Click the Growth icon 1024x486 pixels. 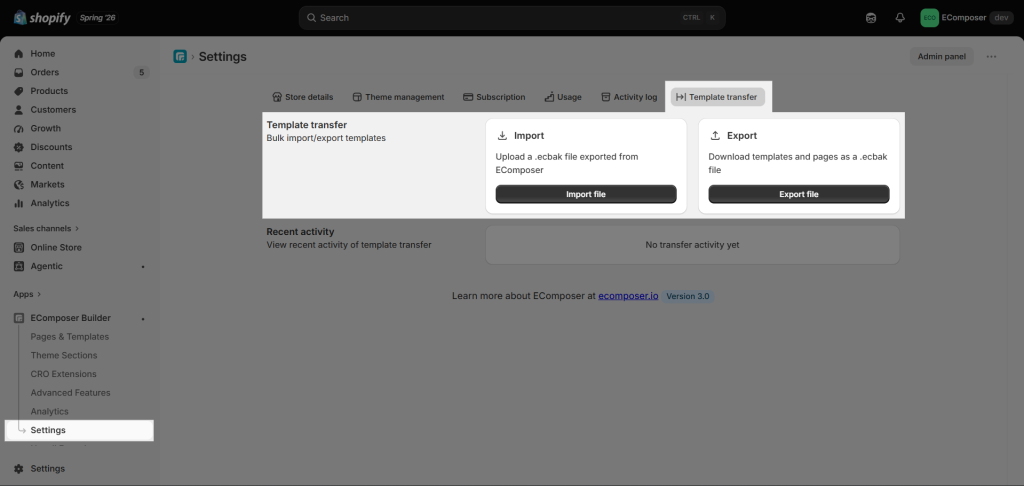18,129
